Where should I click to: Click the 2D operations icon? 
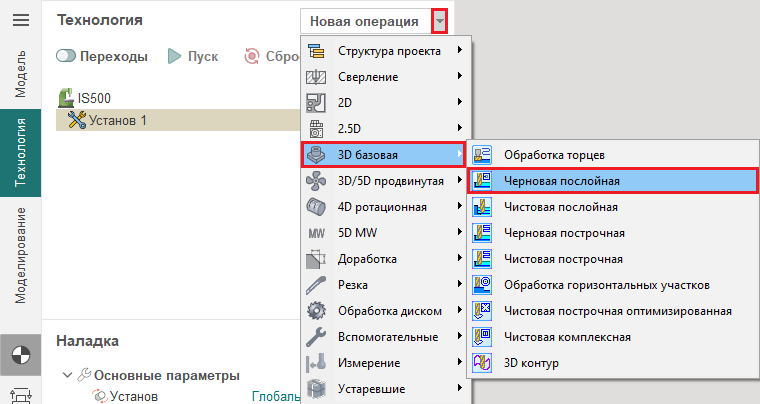[317, 102]
